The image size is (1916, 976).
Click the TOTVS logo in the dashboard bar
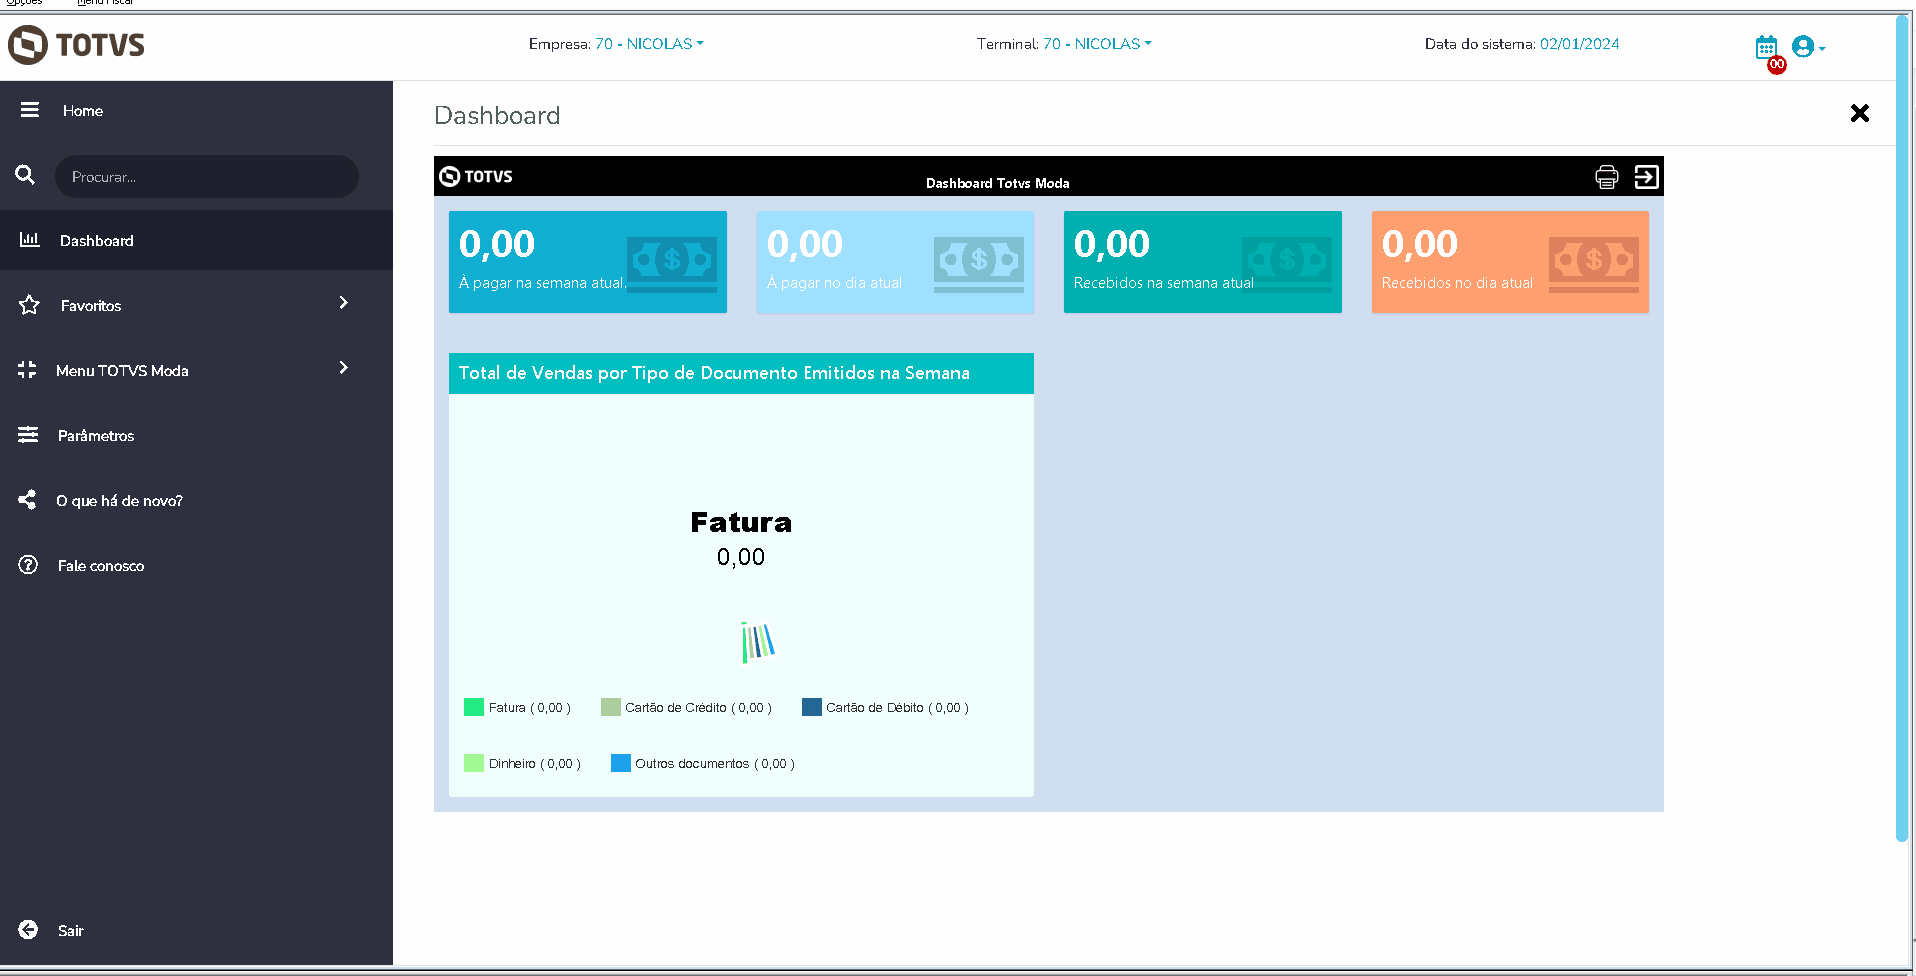pyautogui.click(x=476, y=177)
